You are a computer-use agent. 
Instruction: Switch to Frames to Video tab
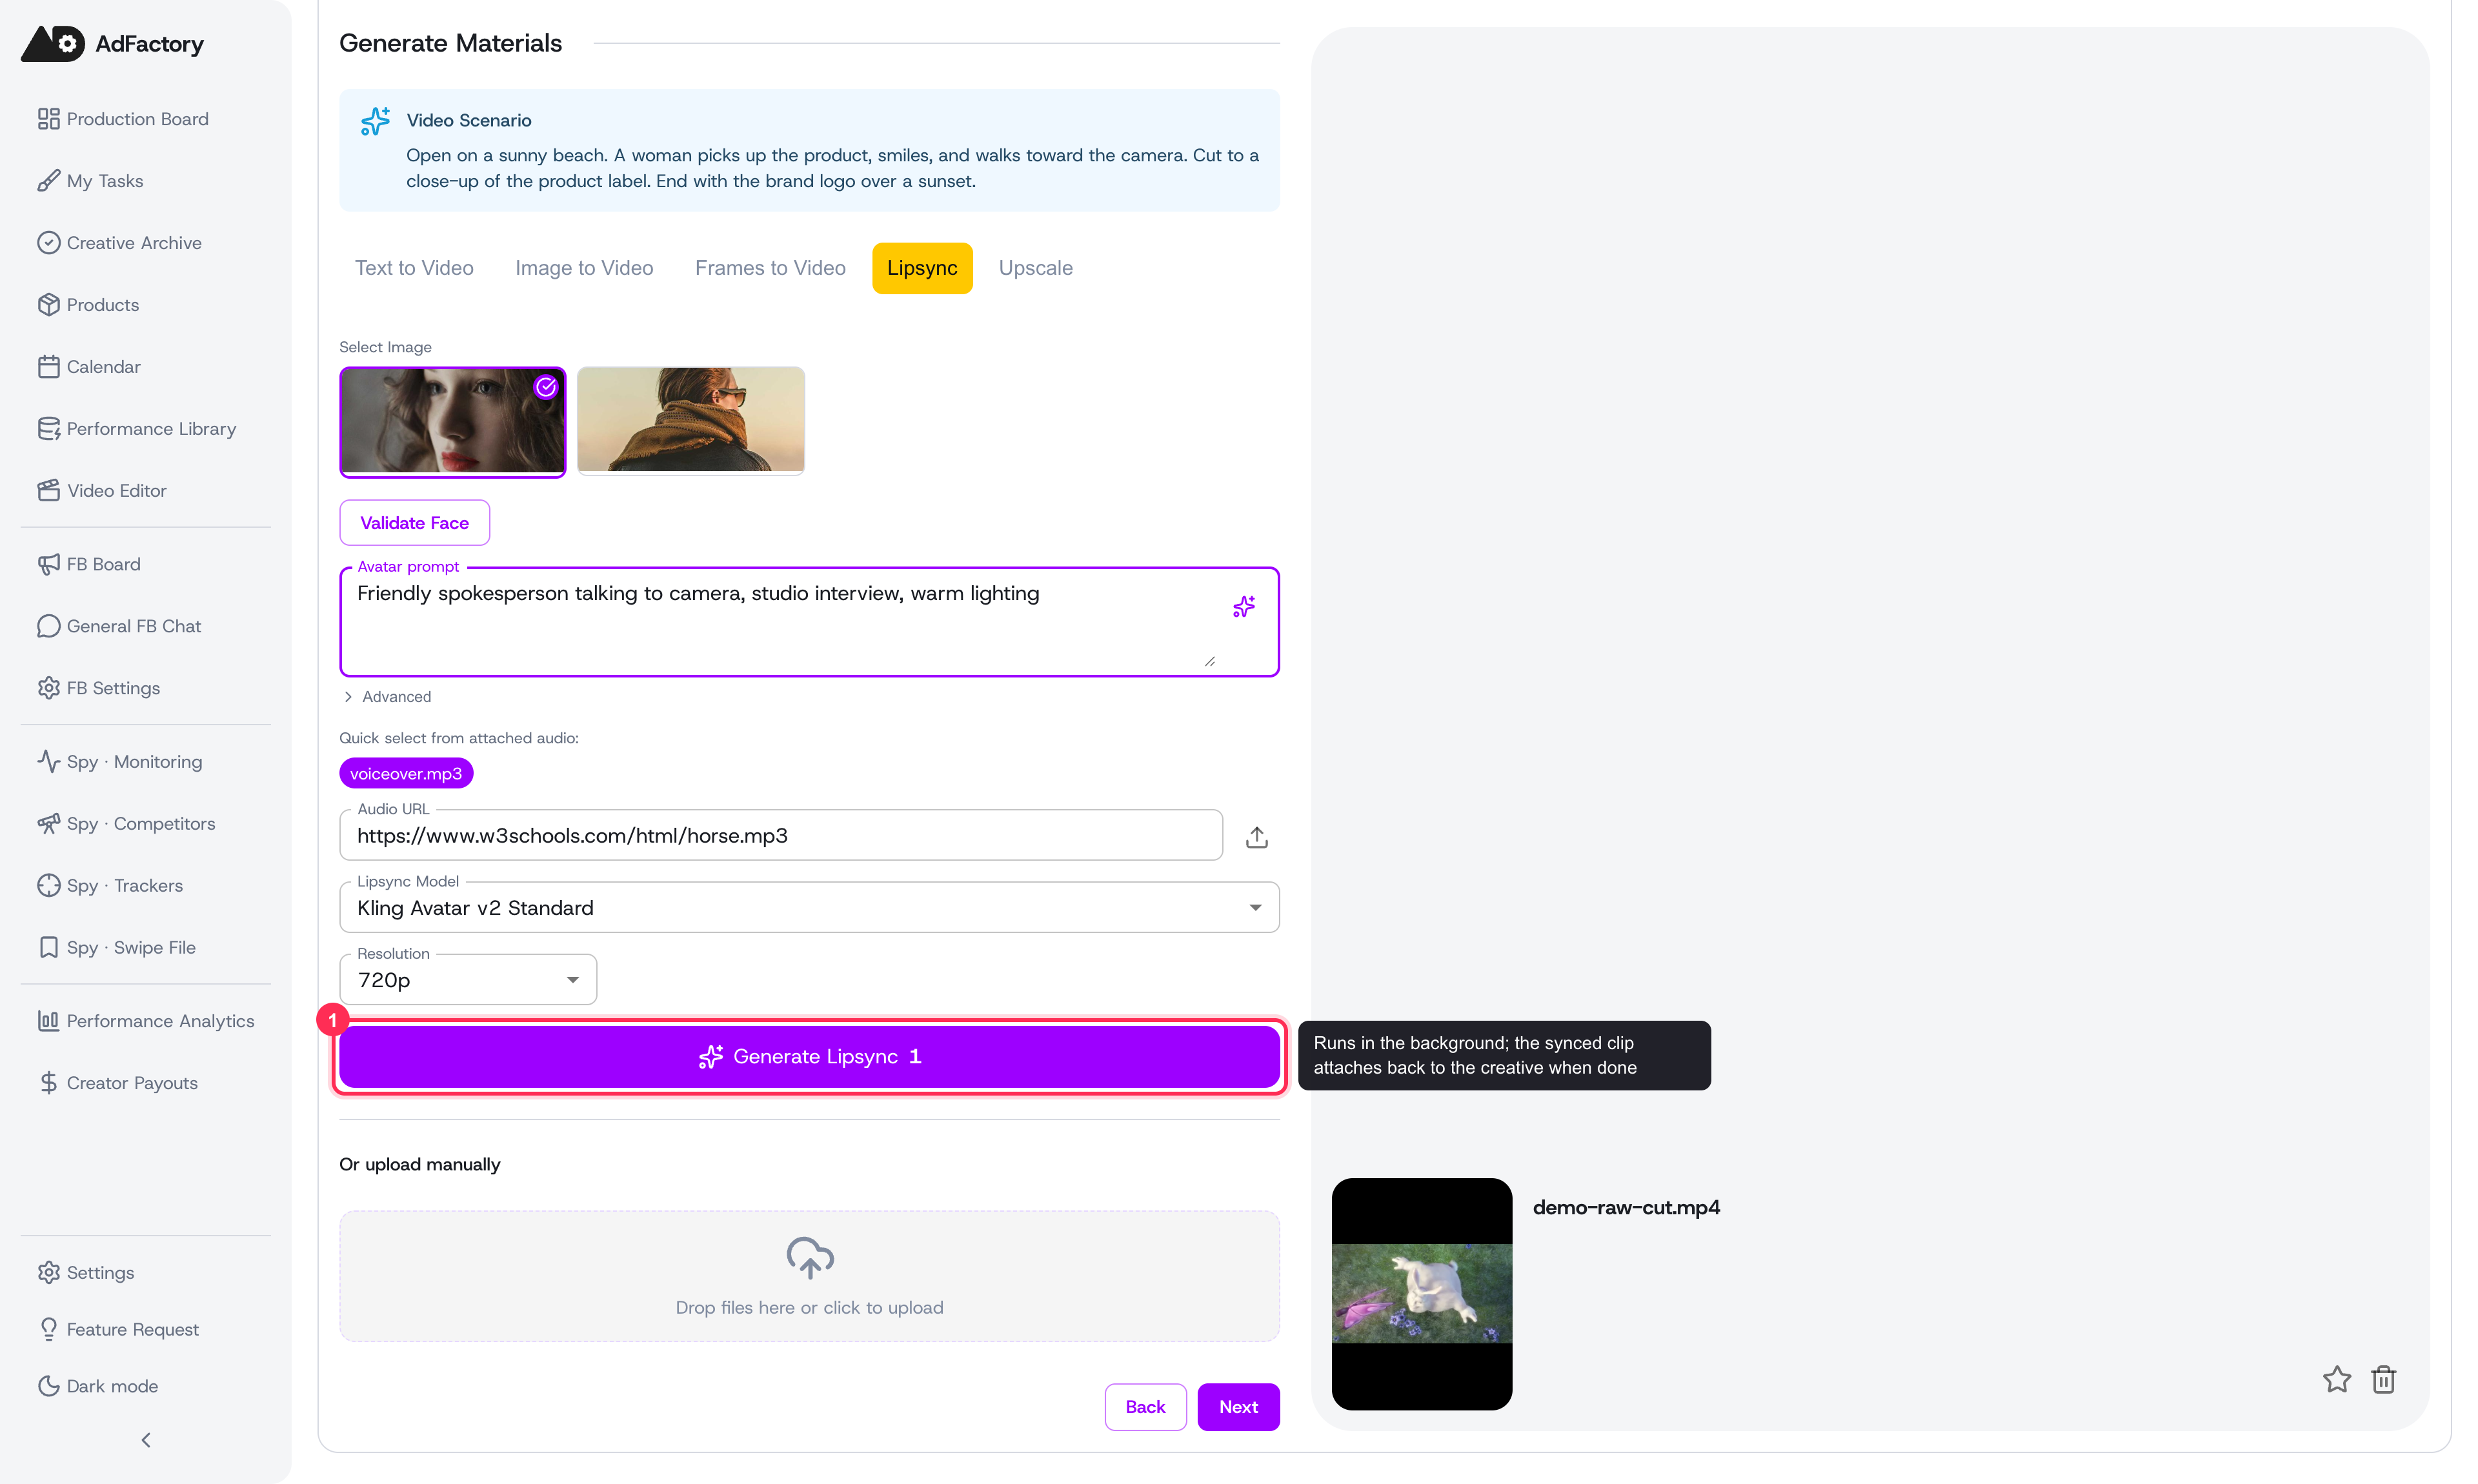coord(770,268)
